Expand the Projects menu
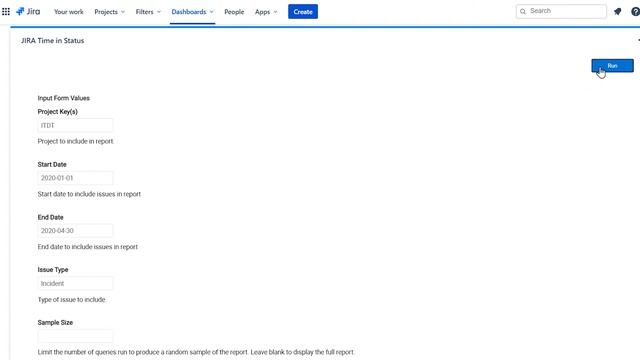The width and height of the screenshot is (640, 360). point(109,12)
